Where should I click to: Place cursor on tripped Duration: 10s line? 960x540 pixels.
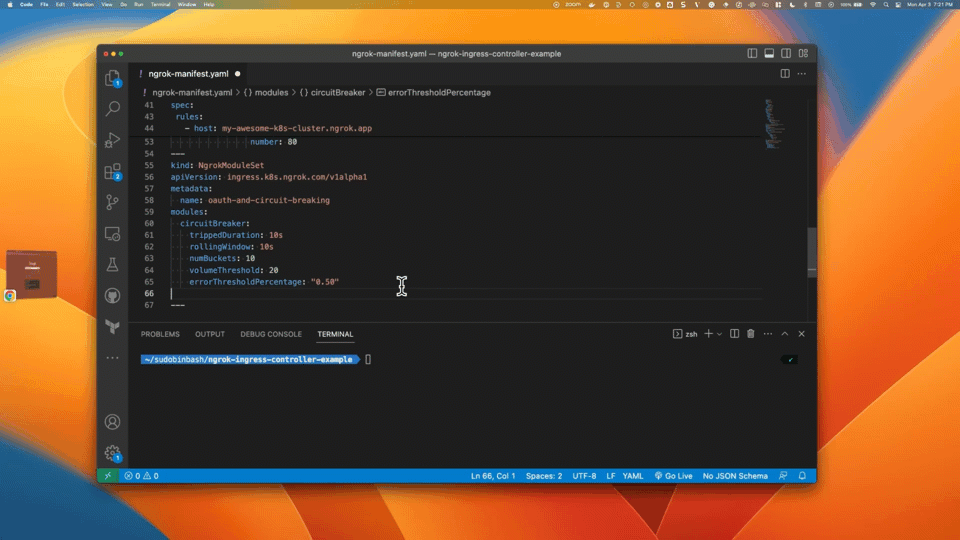[x=236, y=235]
